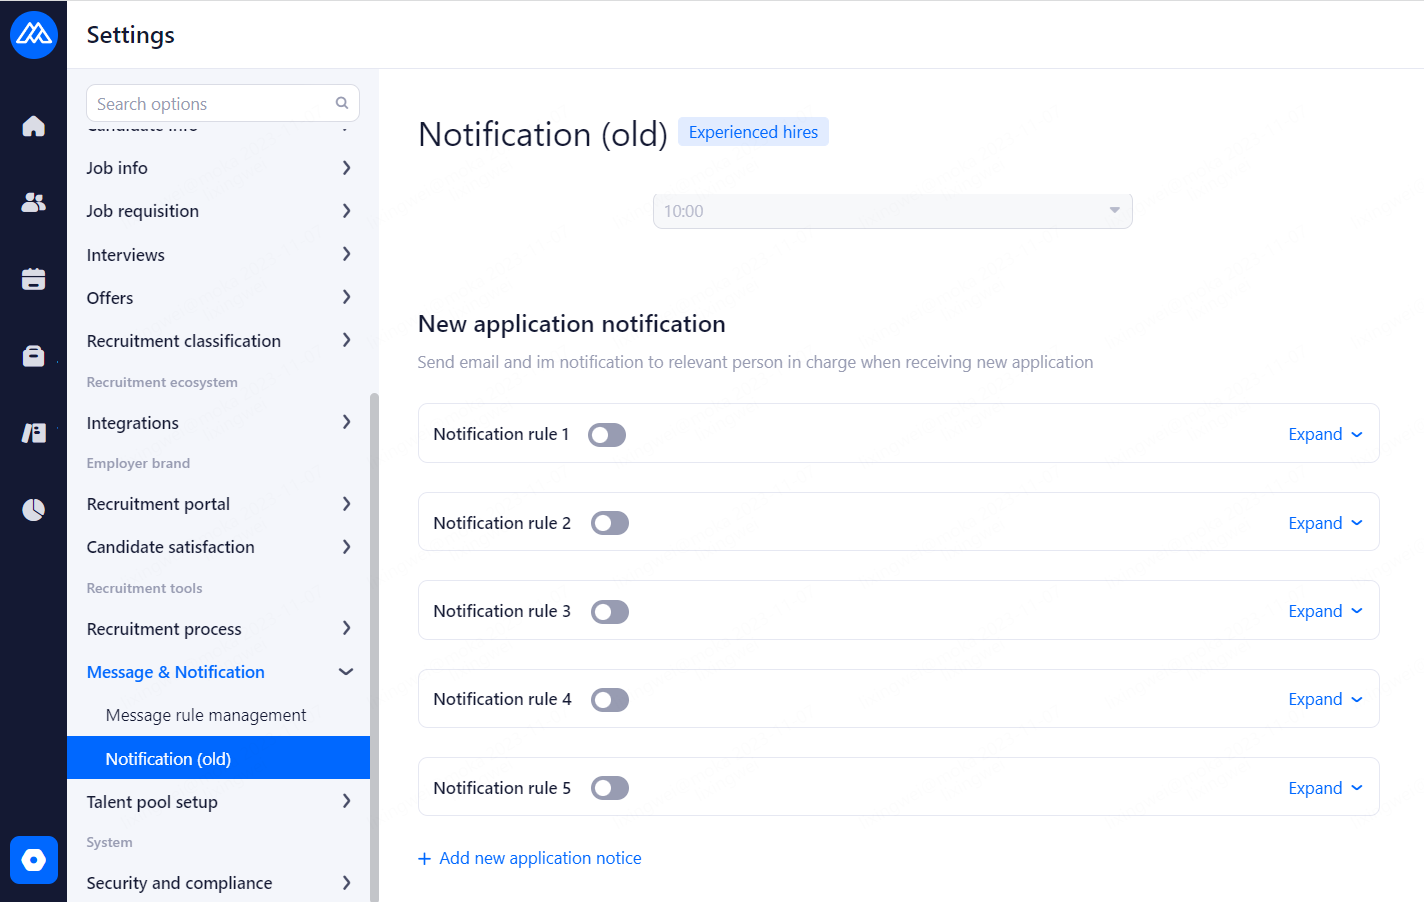
Task: Open the home icon in left rail
Action: (33, 126)
